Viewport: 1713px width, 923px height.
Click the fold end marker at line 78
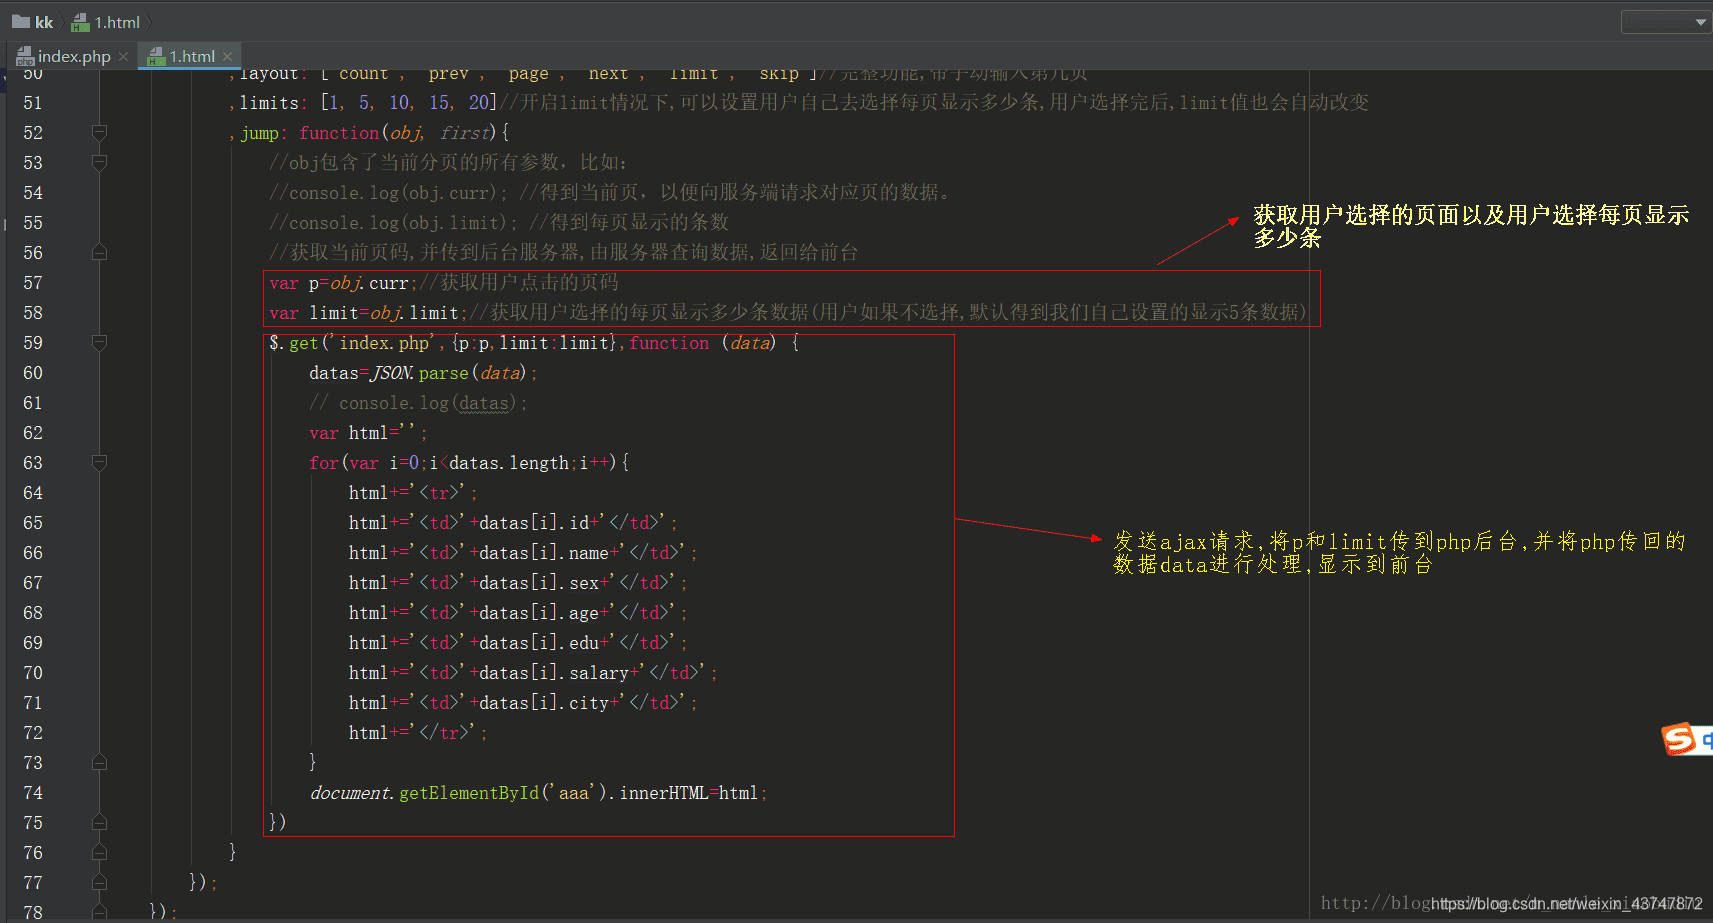tap(99, 911)
